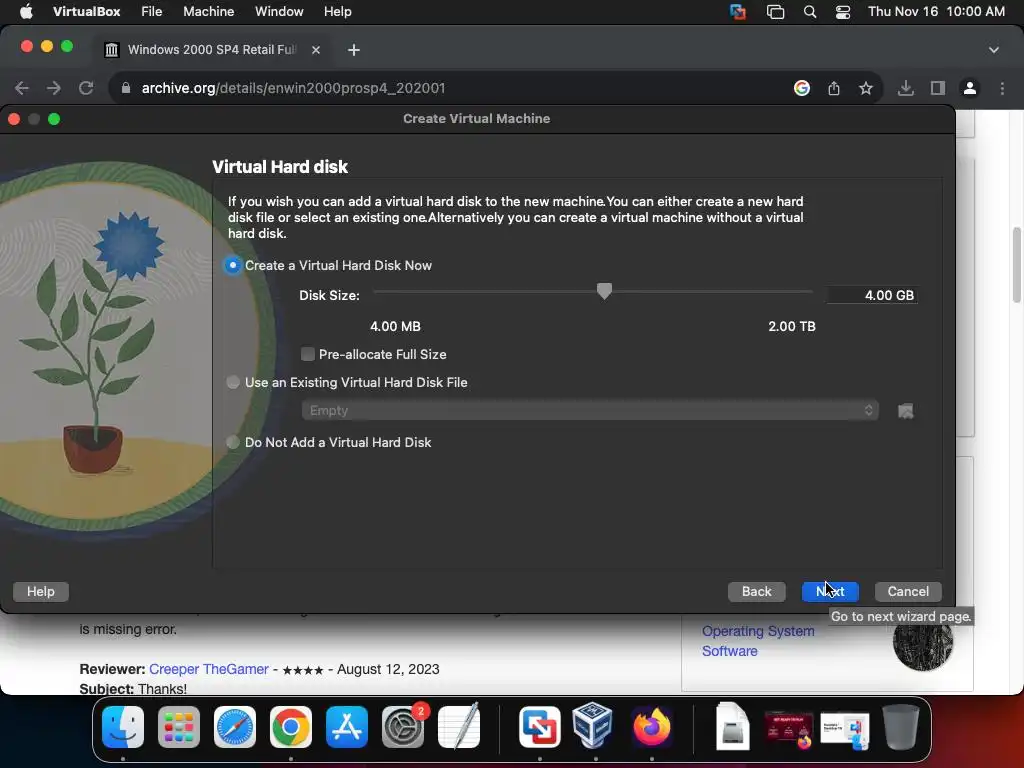Click minimized VMware window thumbnail in Dock
This screenshot has width=1024, height=768.
pos(844,730)
